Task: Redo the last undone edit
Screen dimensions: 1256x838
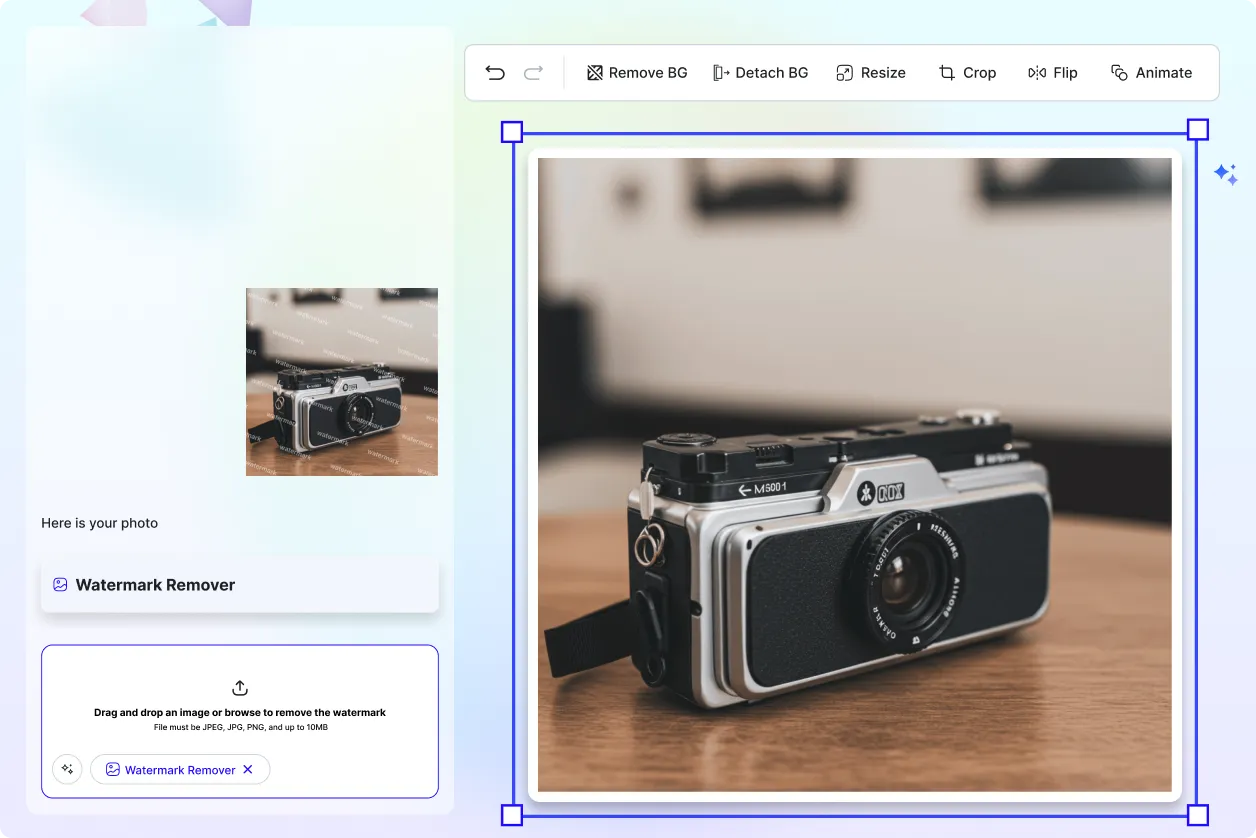Action: coord(533,72)
